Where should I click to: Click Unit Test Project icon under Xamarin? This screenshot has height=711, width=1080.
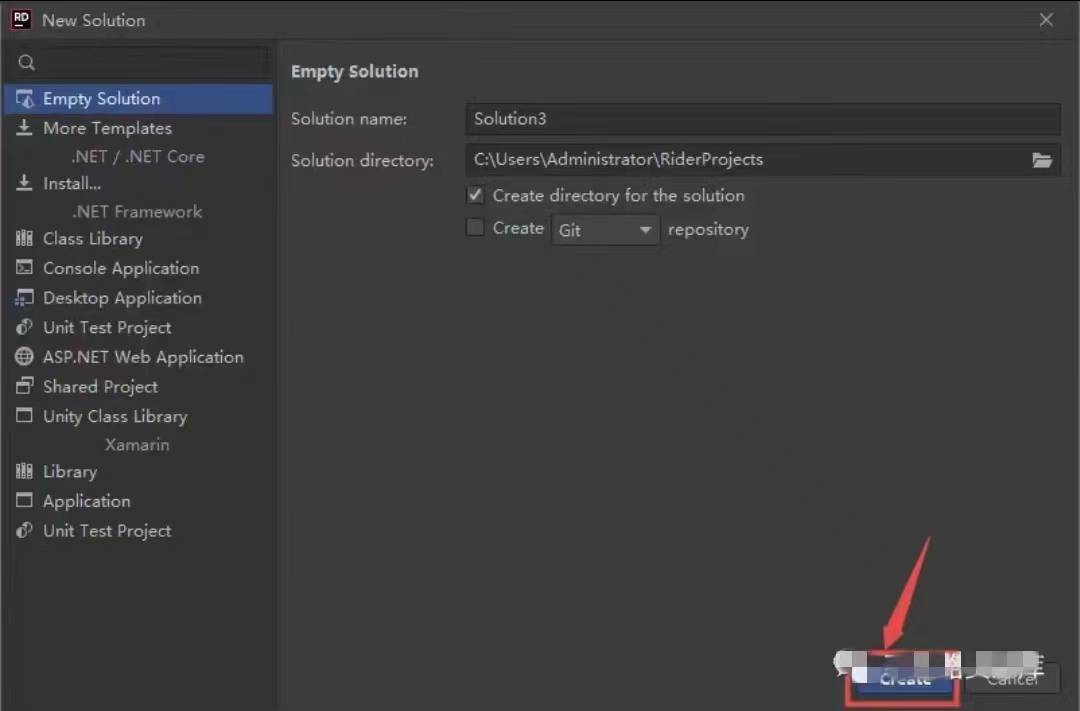pos(24,530)
